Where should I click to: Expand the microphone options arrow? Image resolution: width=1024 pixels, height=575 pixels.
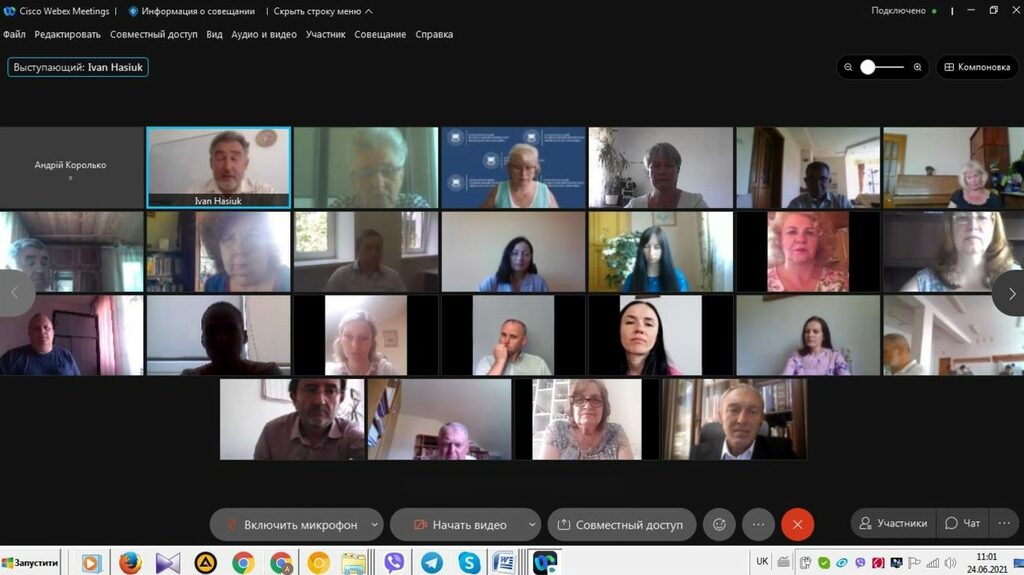point(375,524)
